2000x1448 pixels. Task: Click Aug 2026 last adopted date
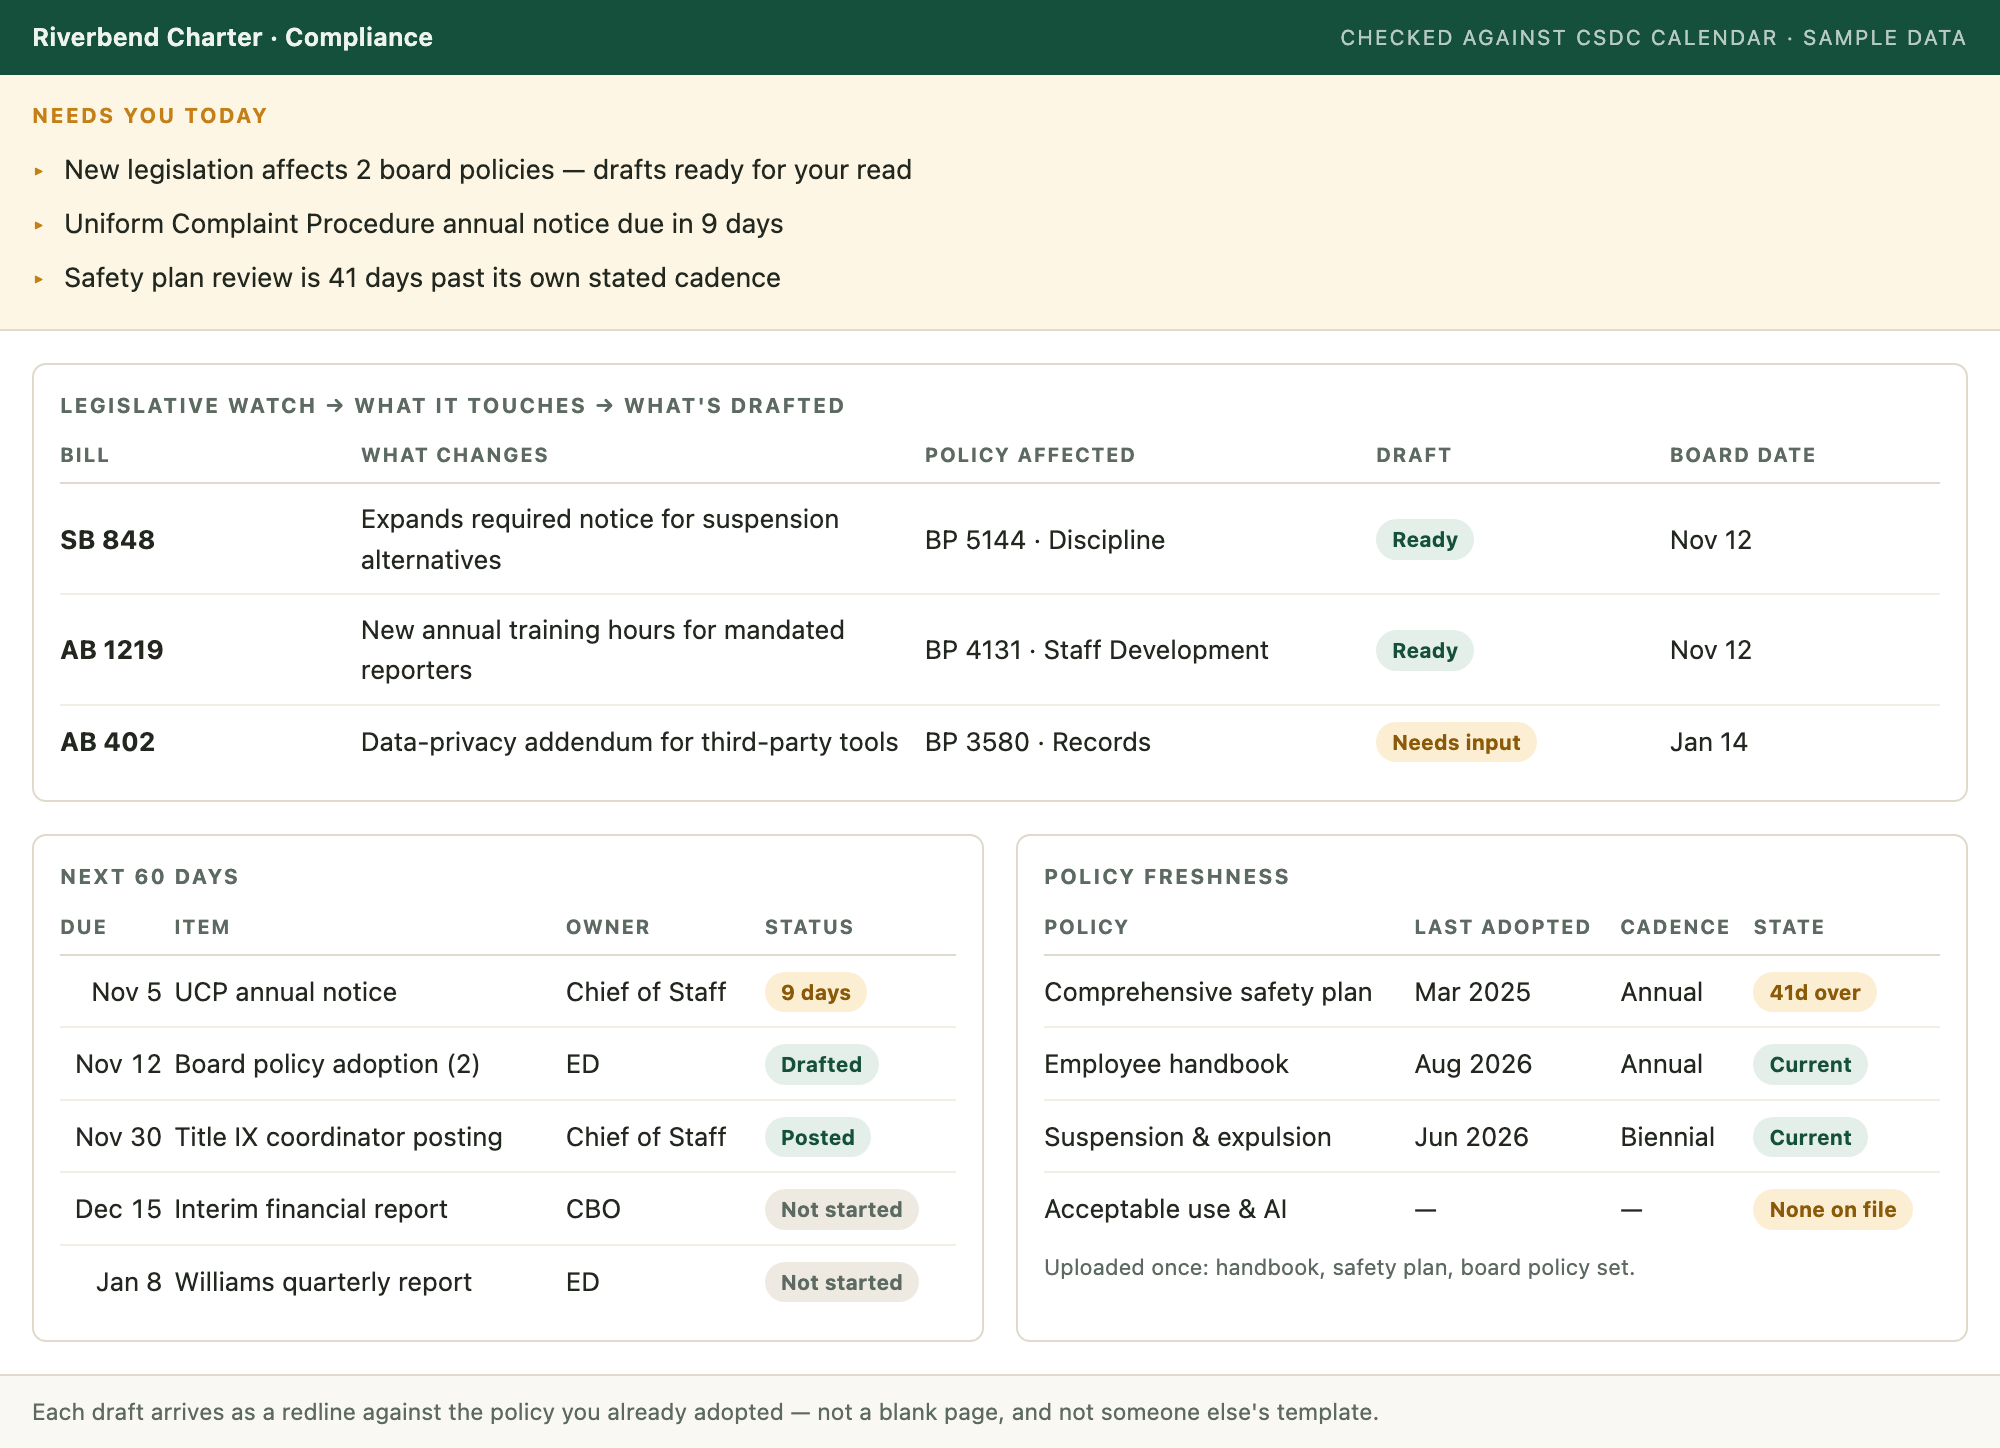point(1473,1064)
